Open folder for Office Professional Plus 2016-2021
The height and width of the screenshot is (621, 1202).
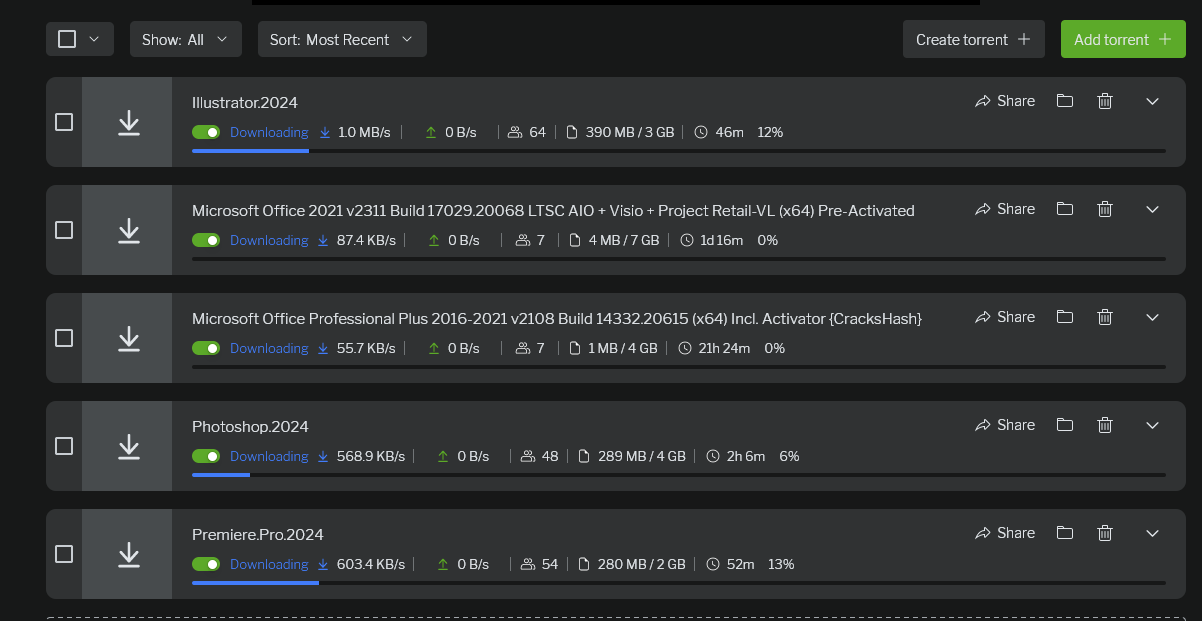(1065, 316)
